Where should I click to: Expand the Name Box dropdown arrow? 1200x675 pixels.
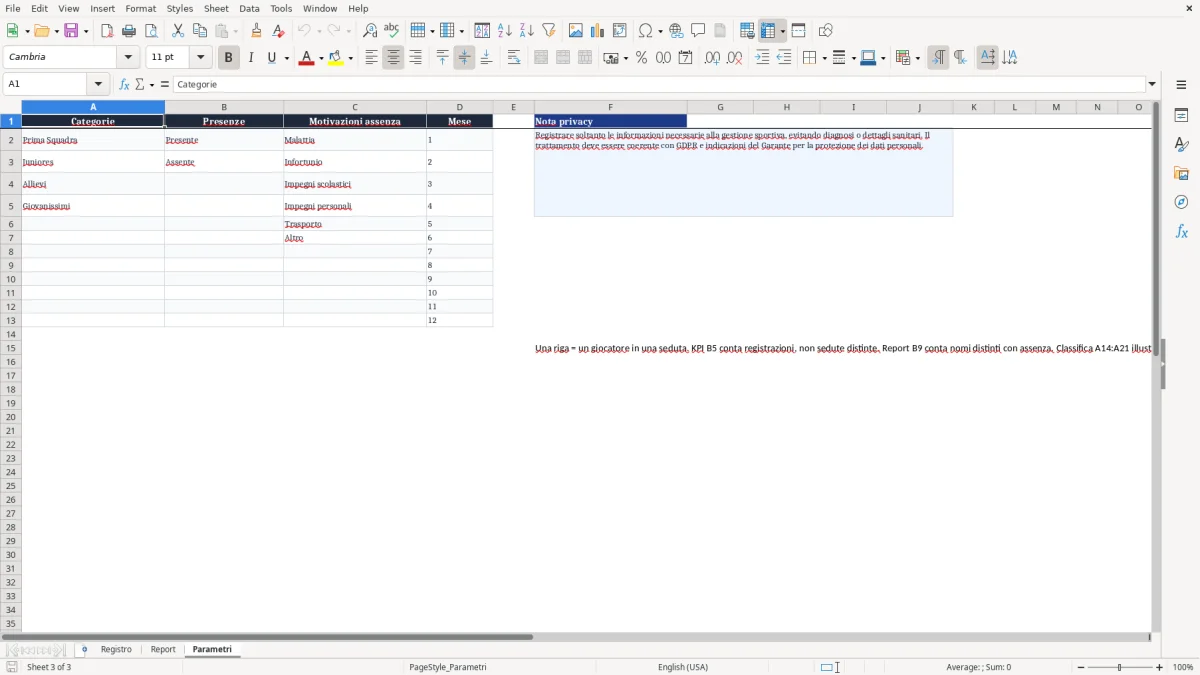coord(99,85)
